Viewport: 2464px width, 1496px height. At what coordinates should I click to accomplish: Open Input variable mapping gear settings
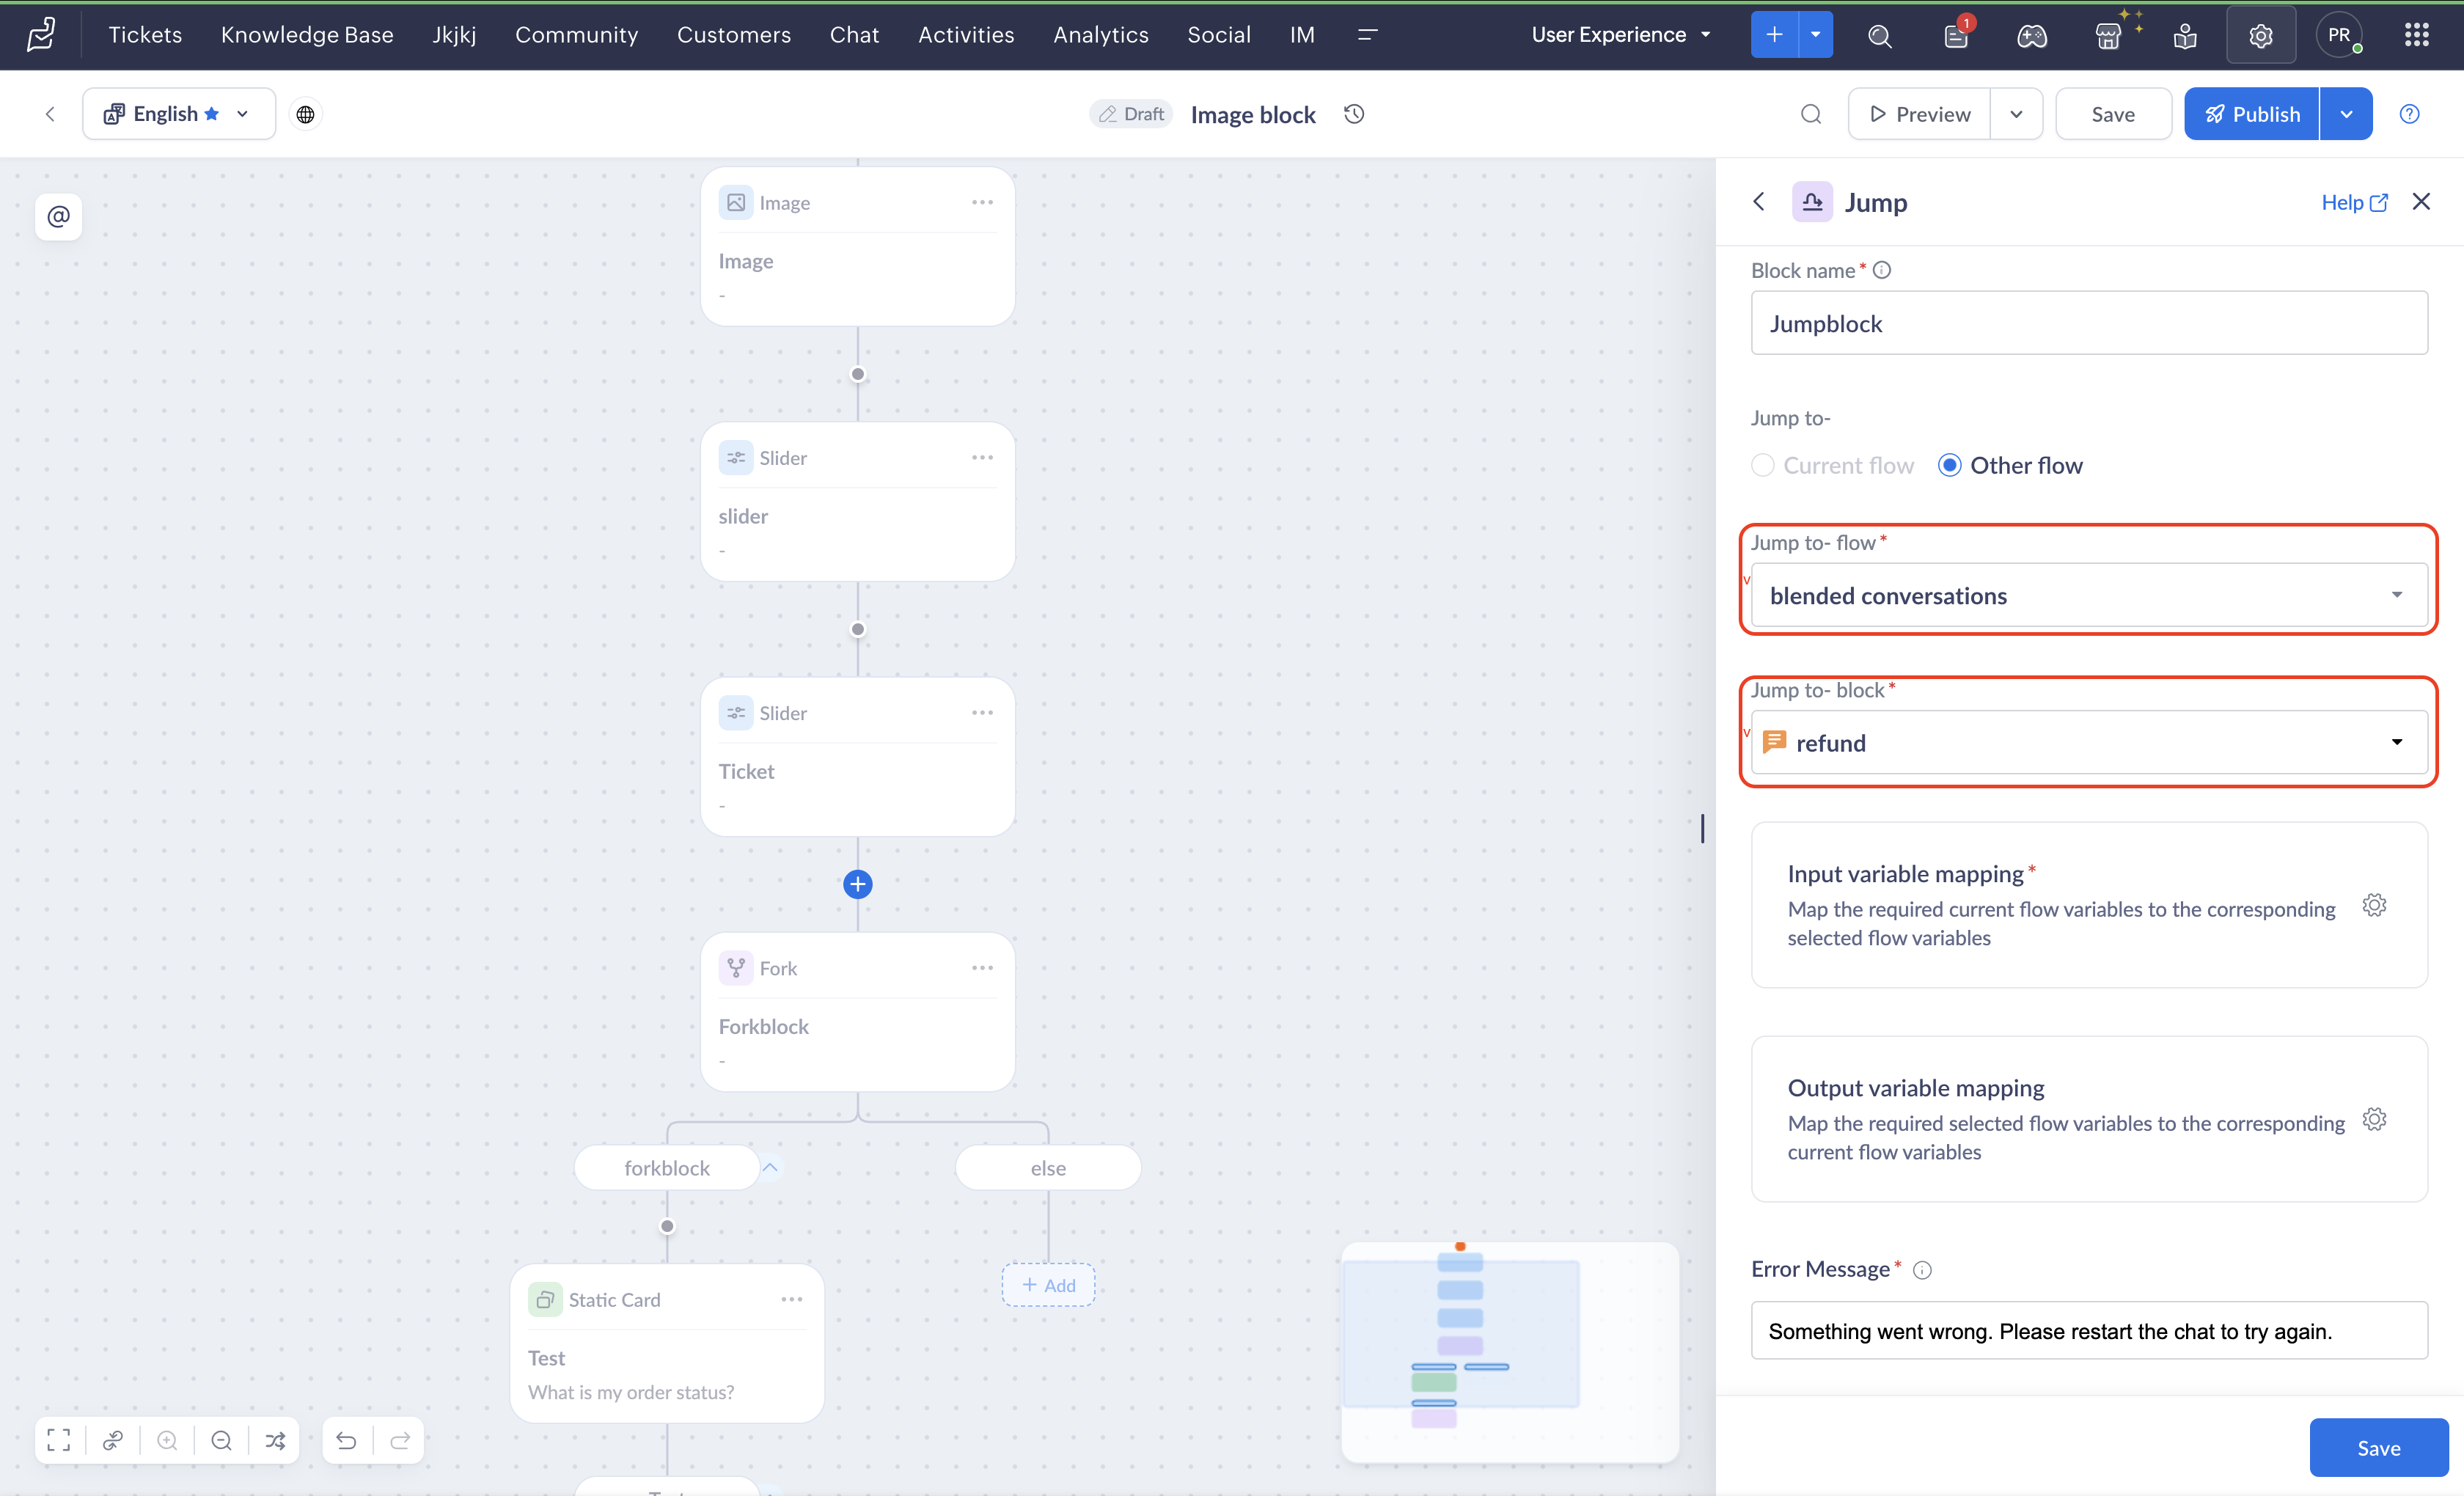point(2375,905)
